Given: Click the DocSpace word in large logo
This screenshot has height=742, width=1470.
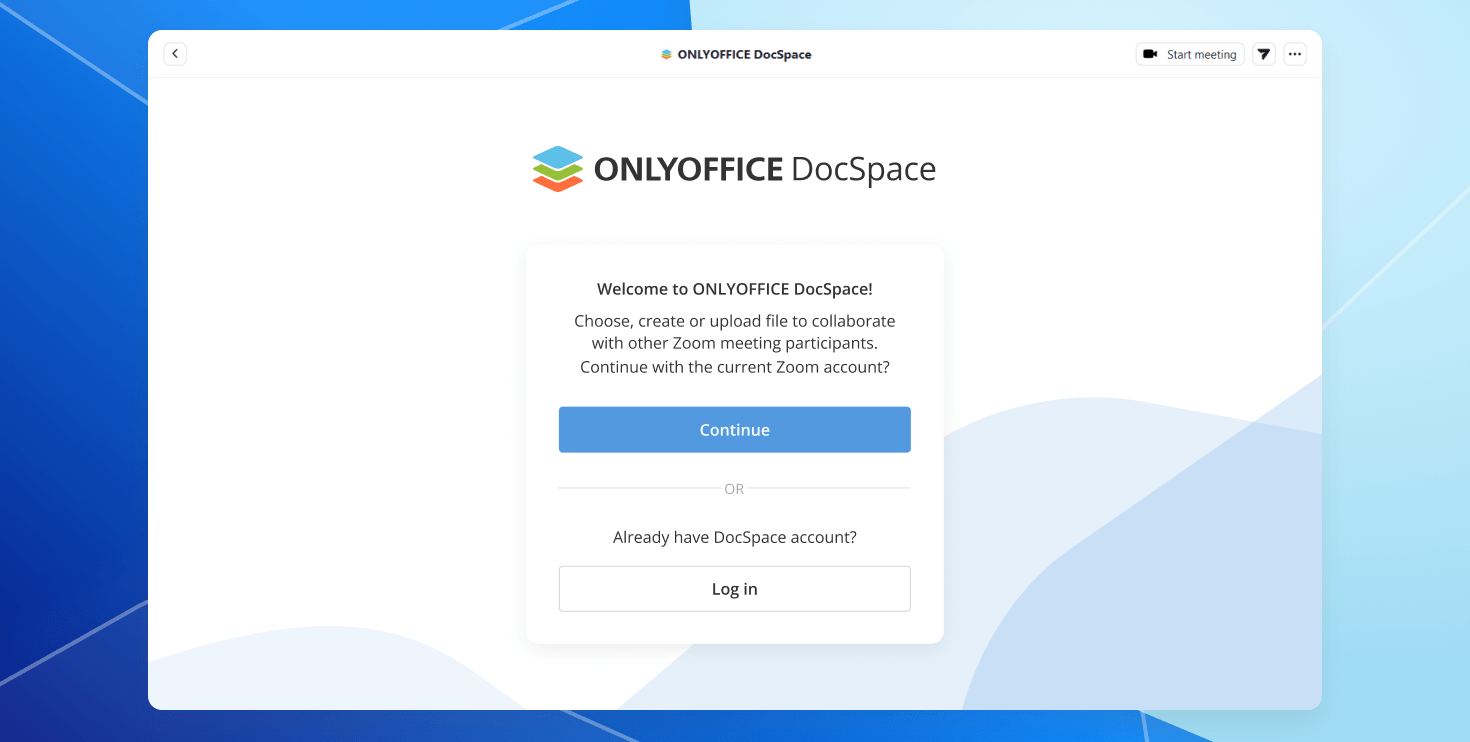Looking at the screenshot, I should [863, 170].
